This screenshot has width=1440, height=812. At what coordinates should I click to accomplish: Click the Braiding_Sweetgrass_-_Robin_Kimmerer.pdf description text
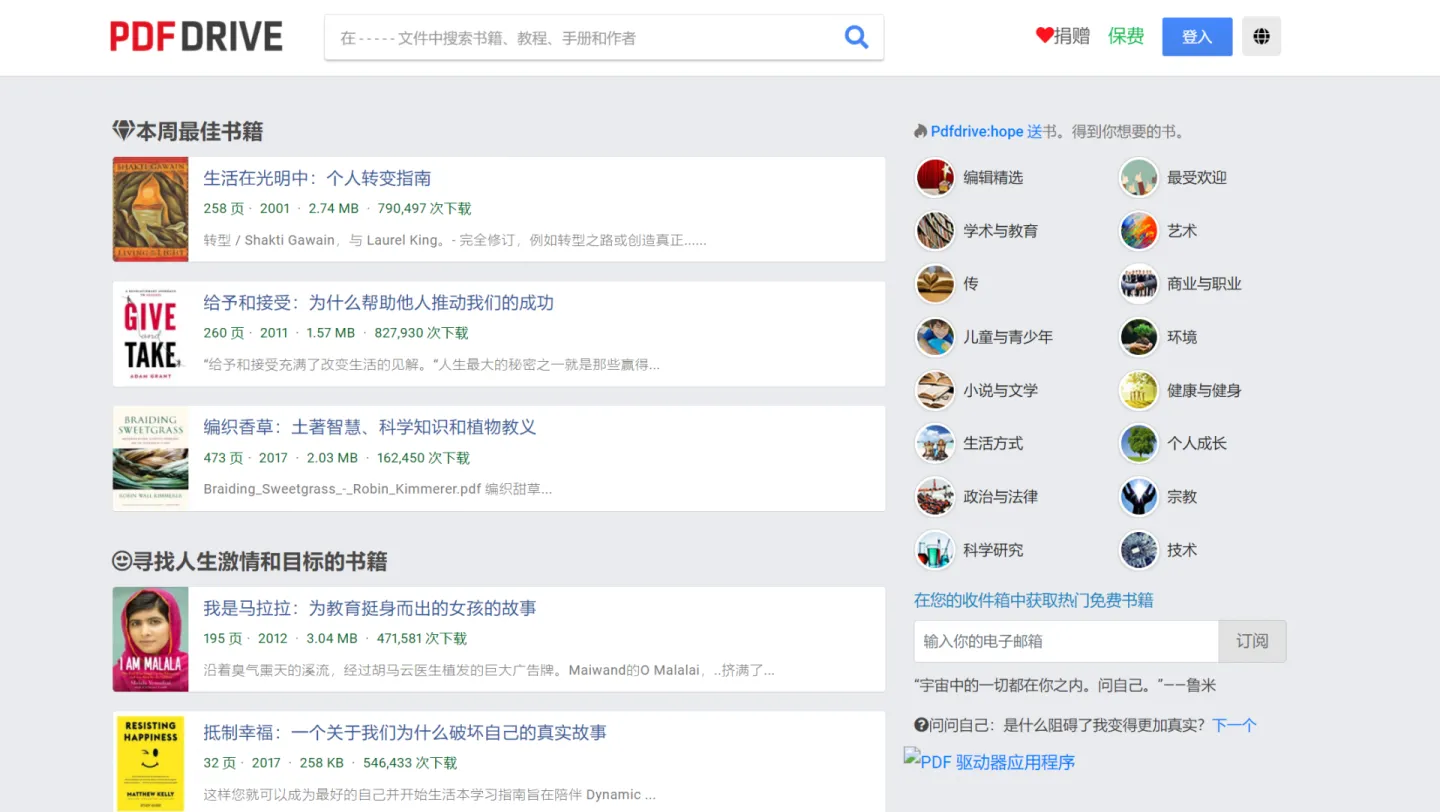378,489
